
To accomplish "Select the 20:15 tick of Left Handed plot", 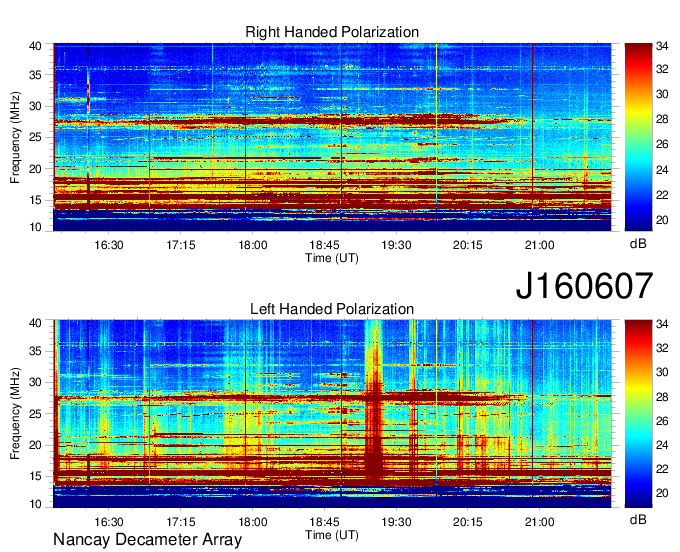I will pyautogui.click(x=468, y=522).
